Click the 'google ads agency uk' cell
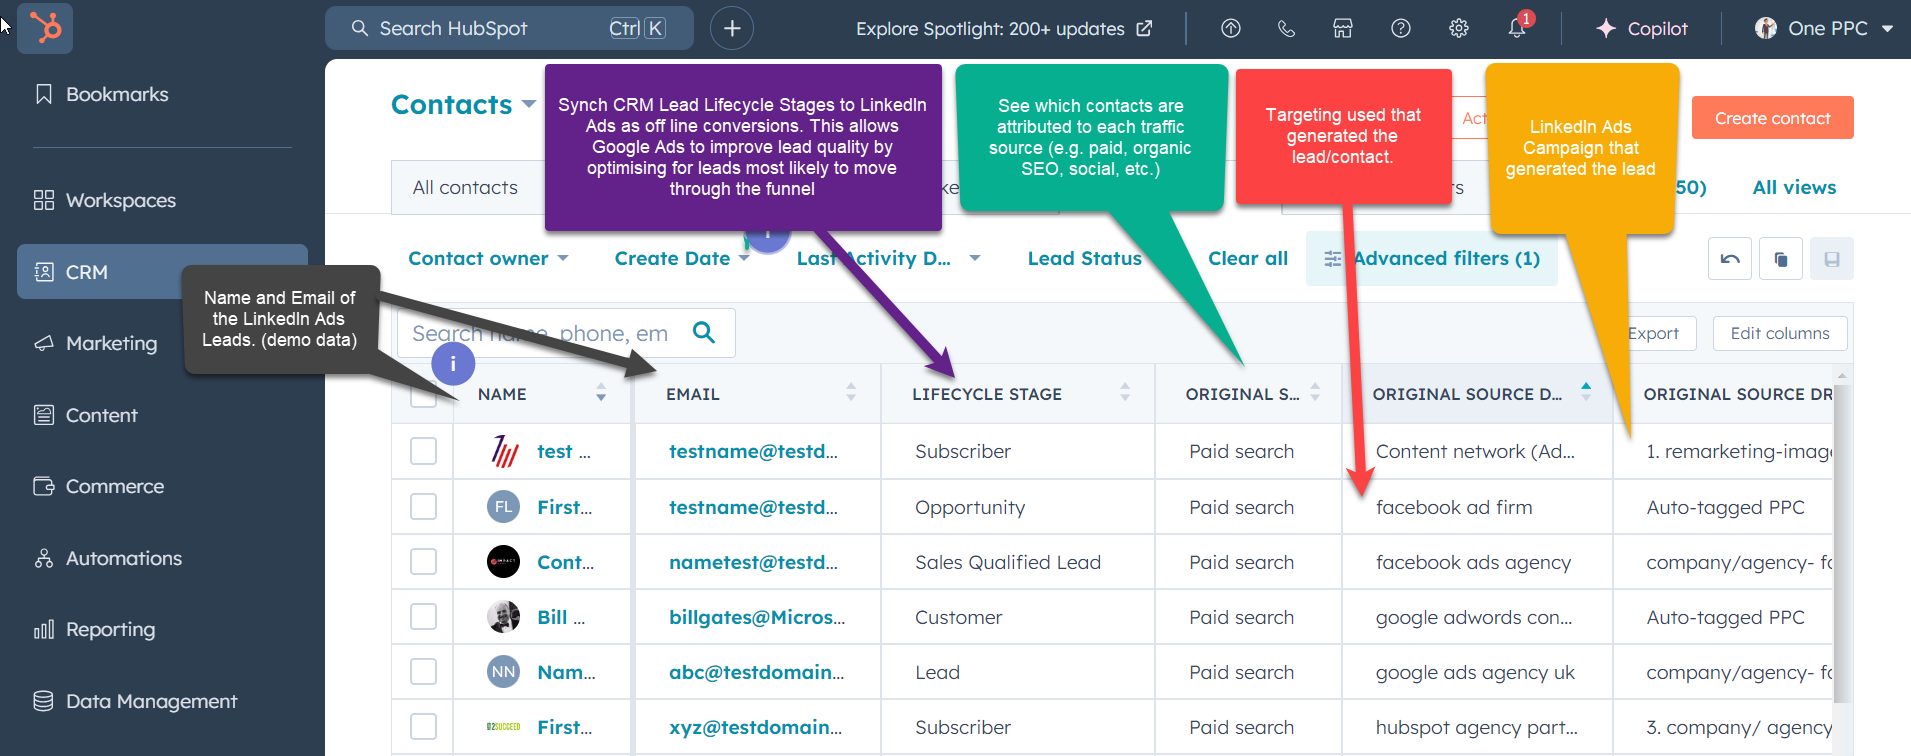 point(1475,672)
